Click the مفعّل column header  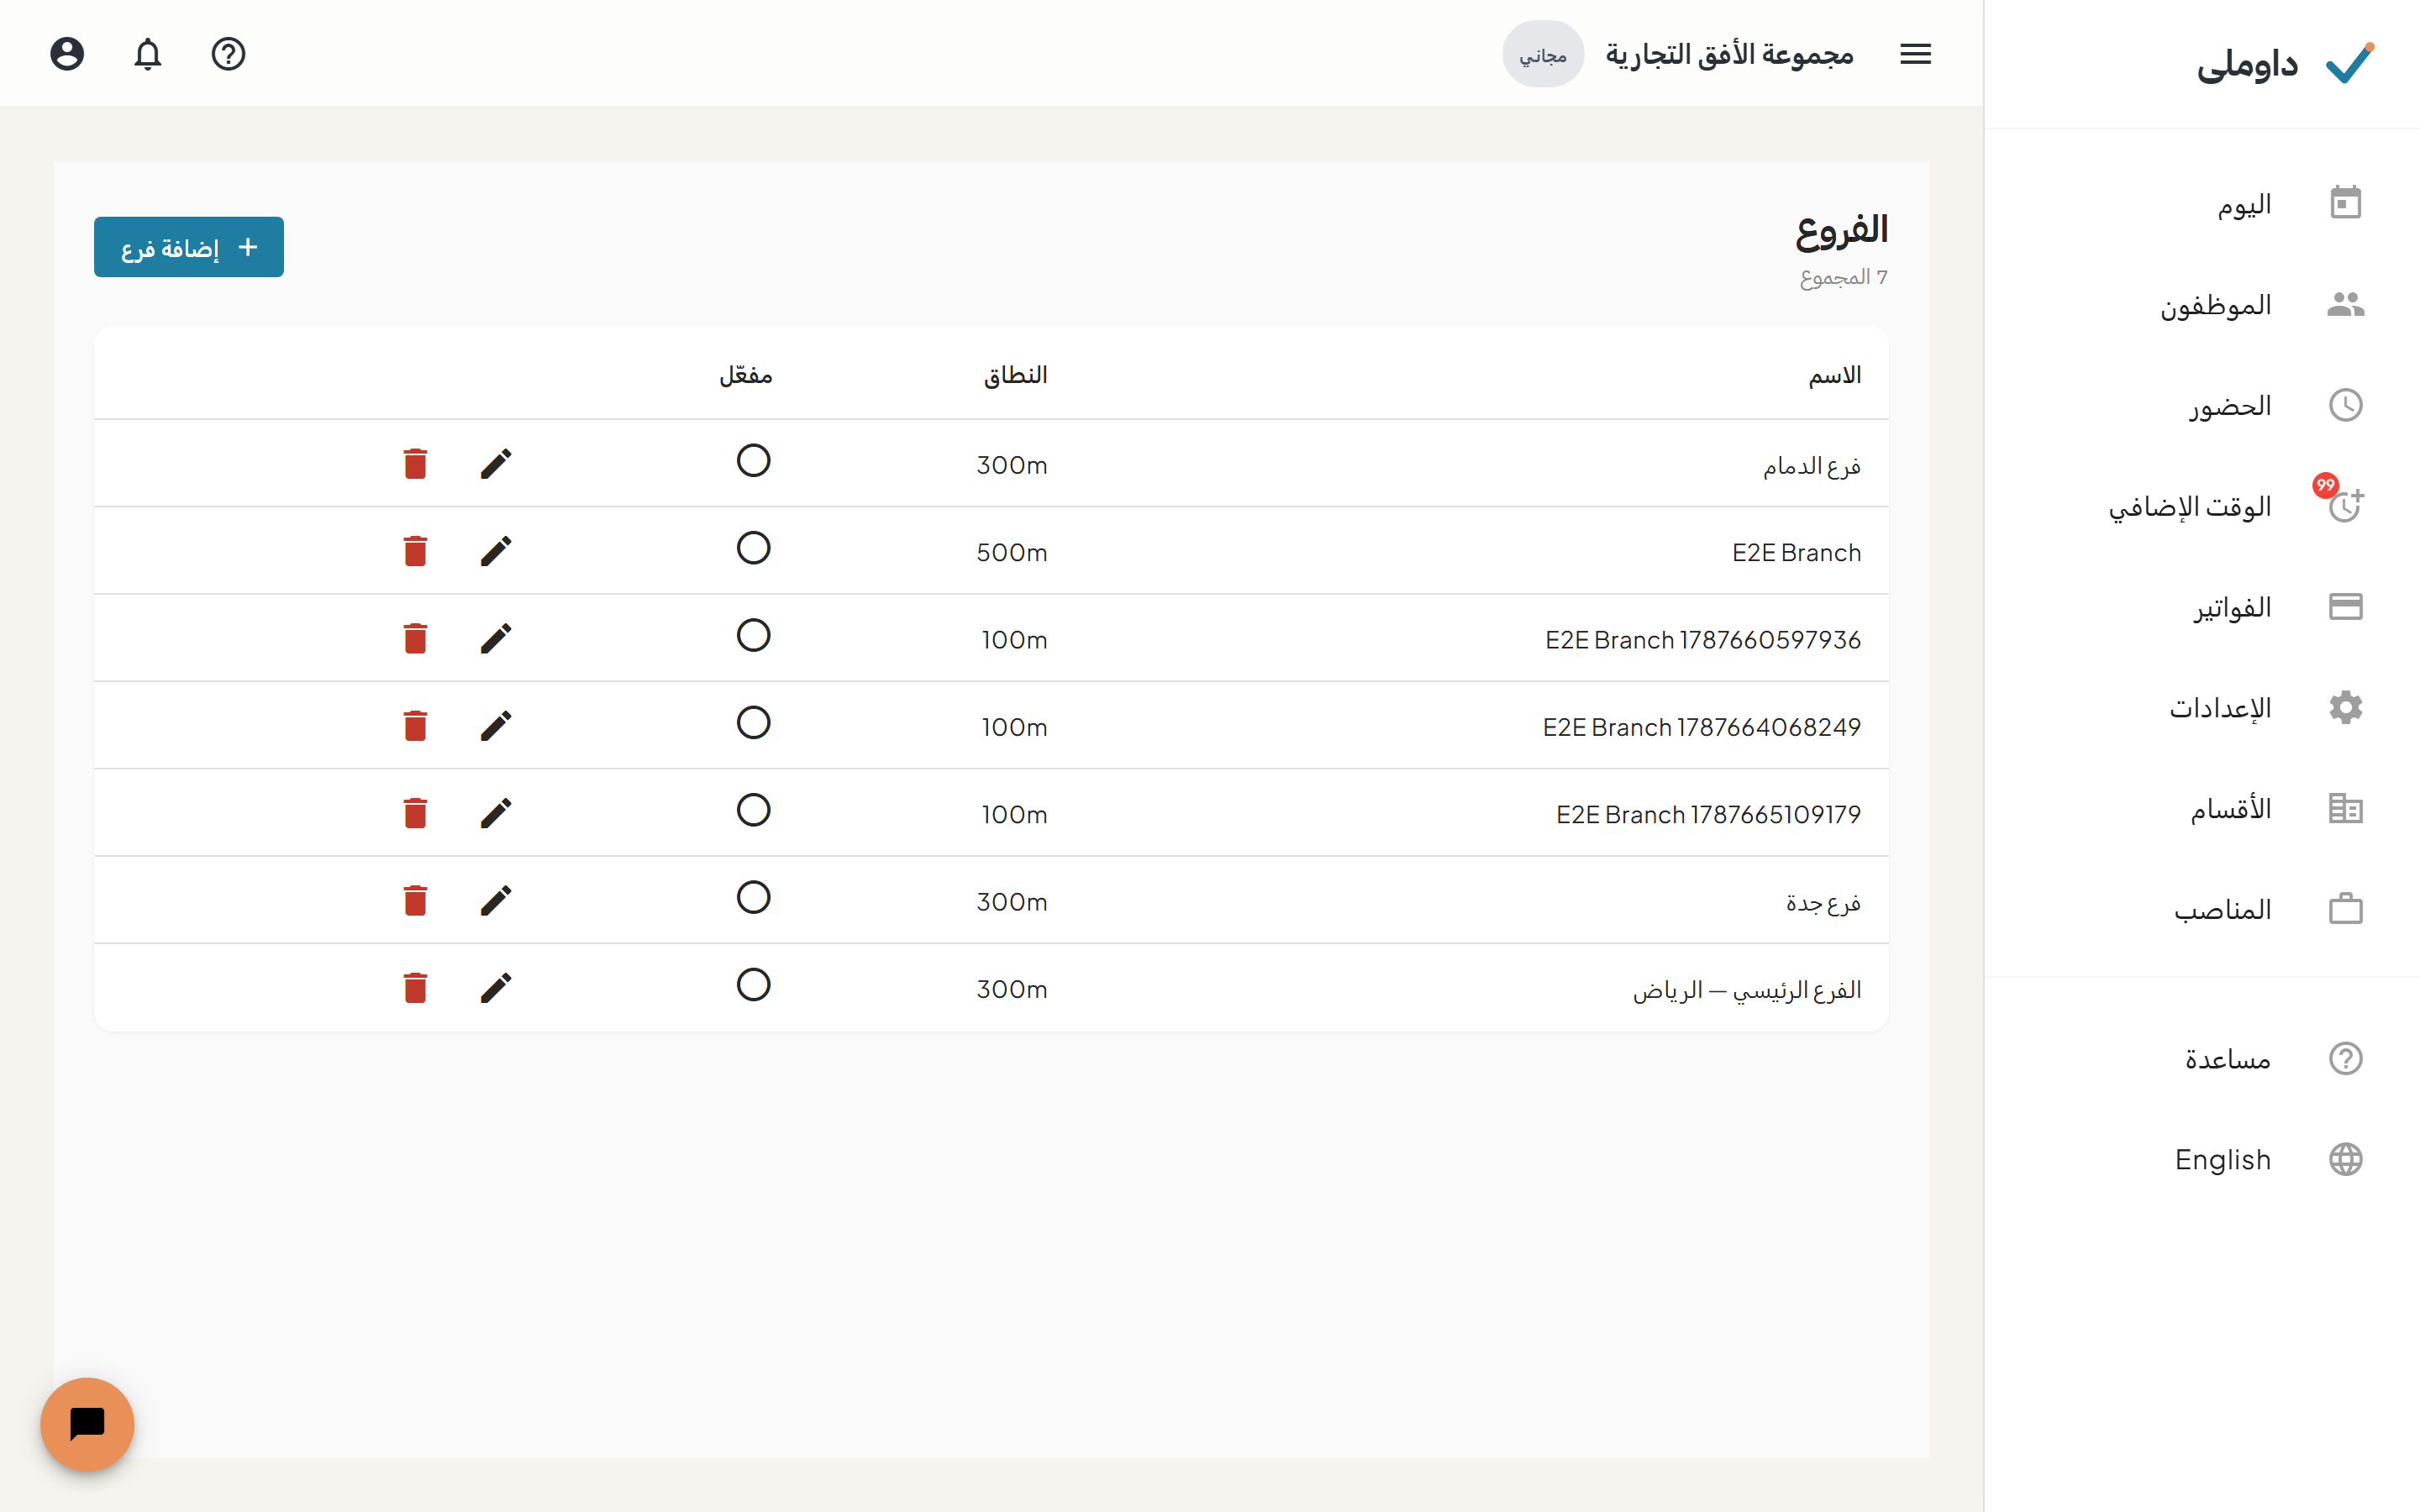click(x=746, y=375)
